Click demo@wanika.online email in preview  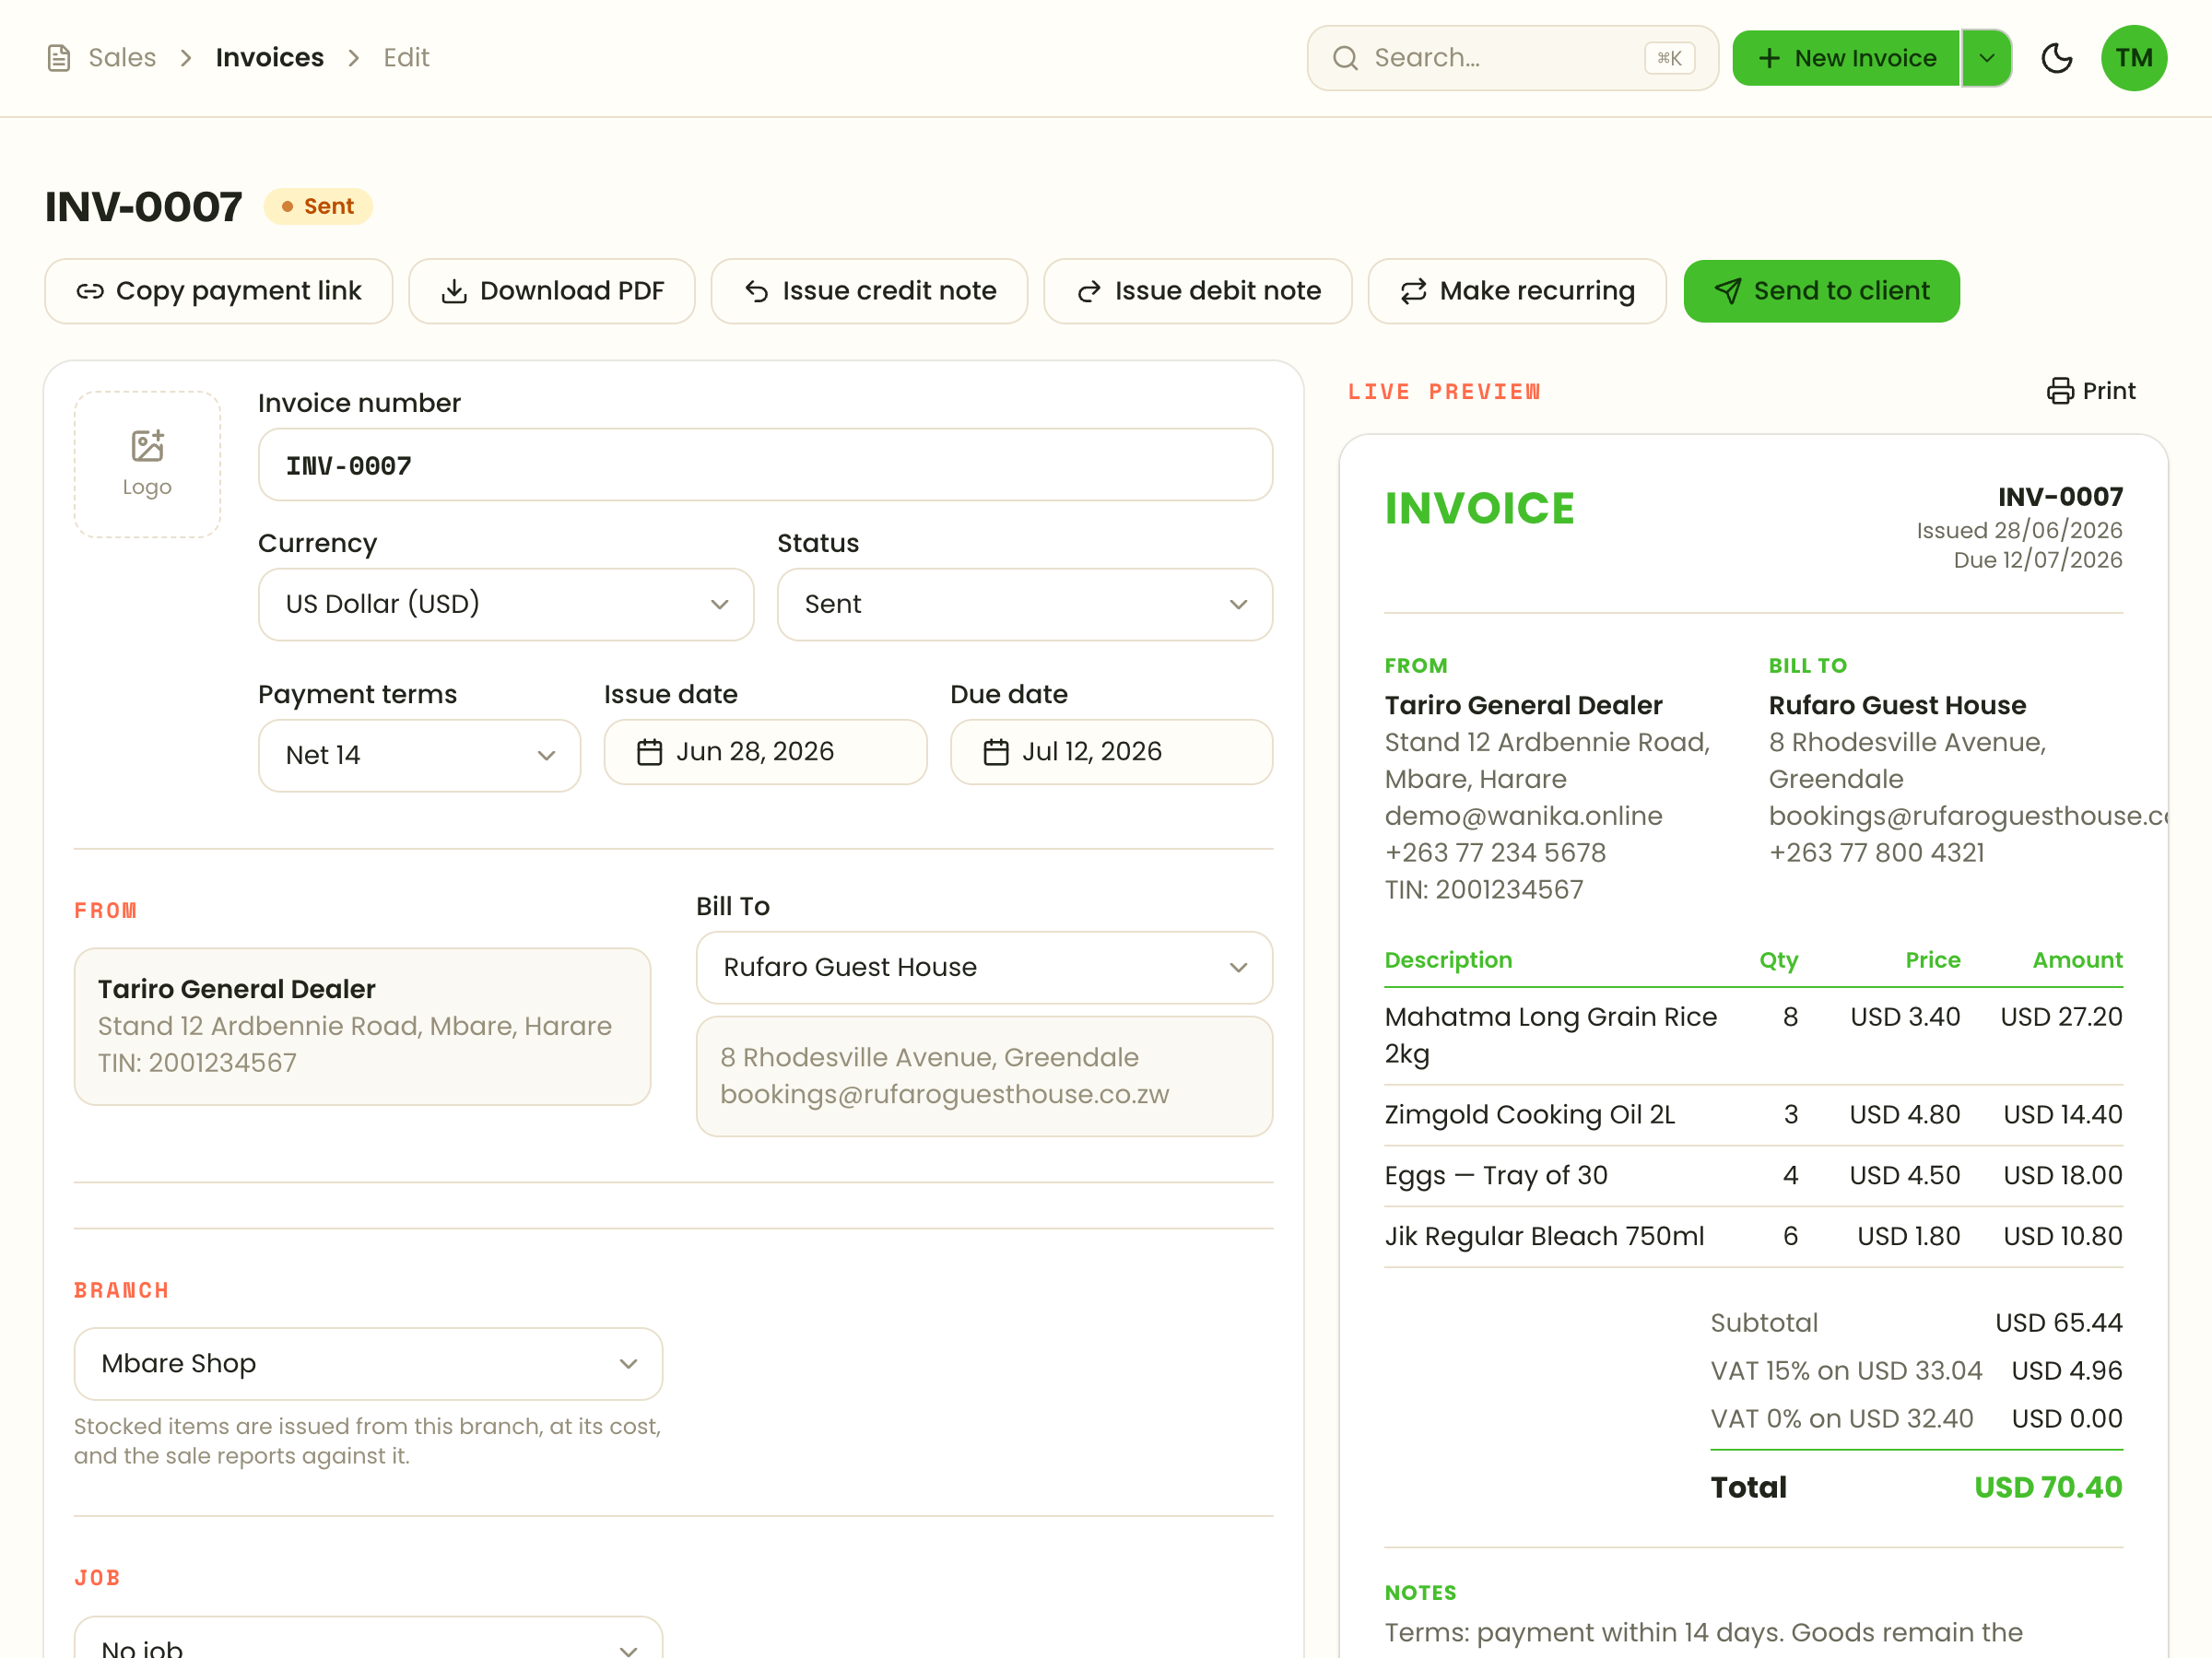click(1523, 816)
